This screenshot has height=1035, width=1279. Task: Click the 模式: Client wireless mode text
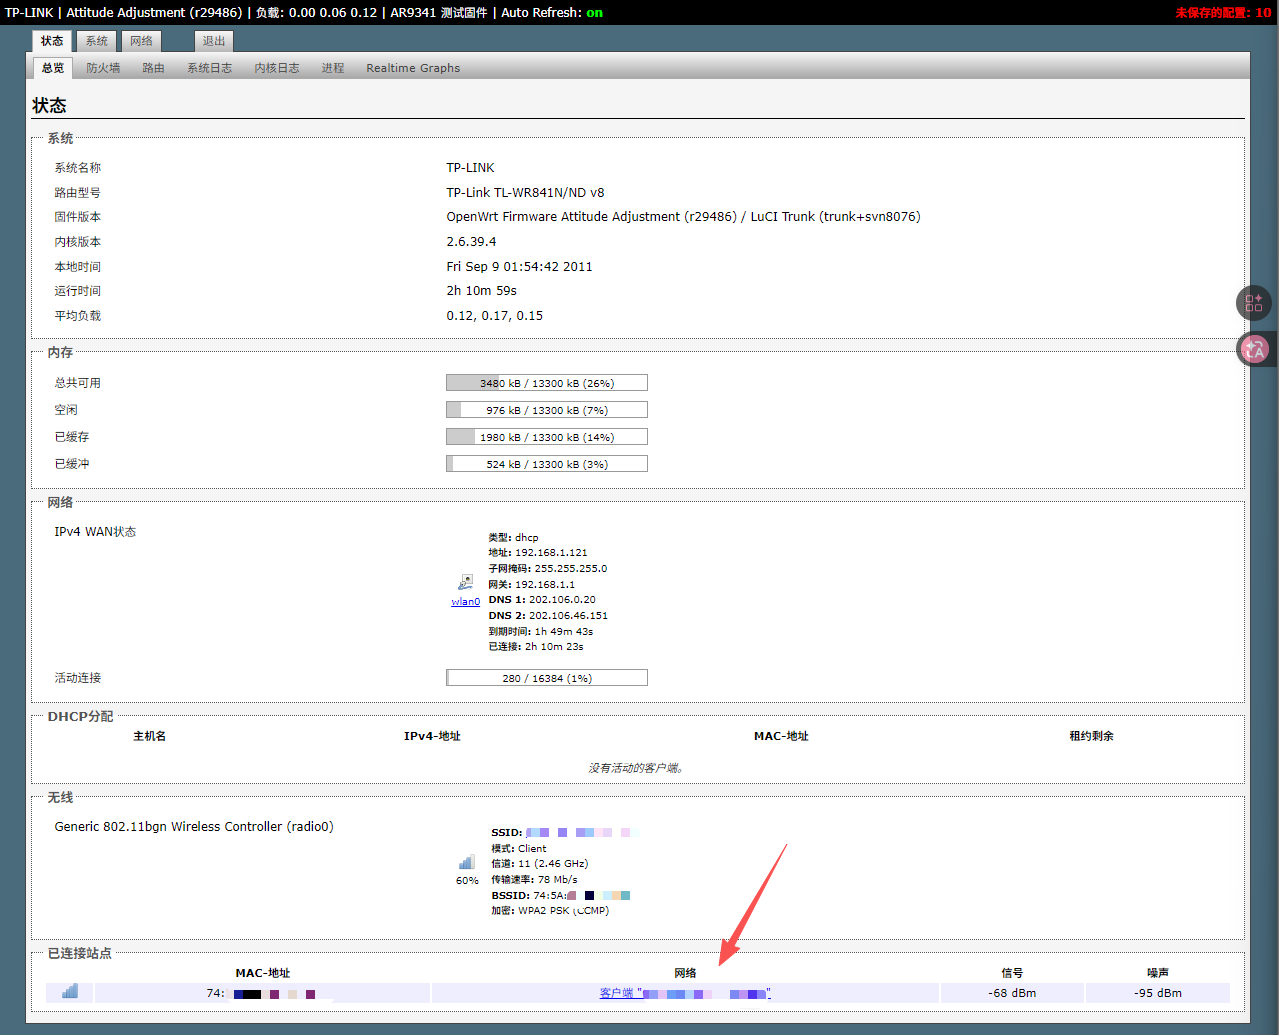tap(519, 849)
